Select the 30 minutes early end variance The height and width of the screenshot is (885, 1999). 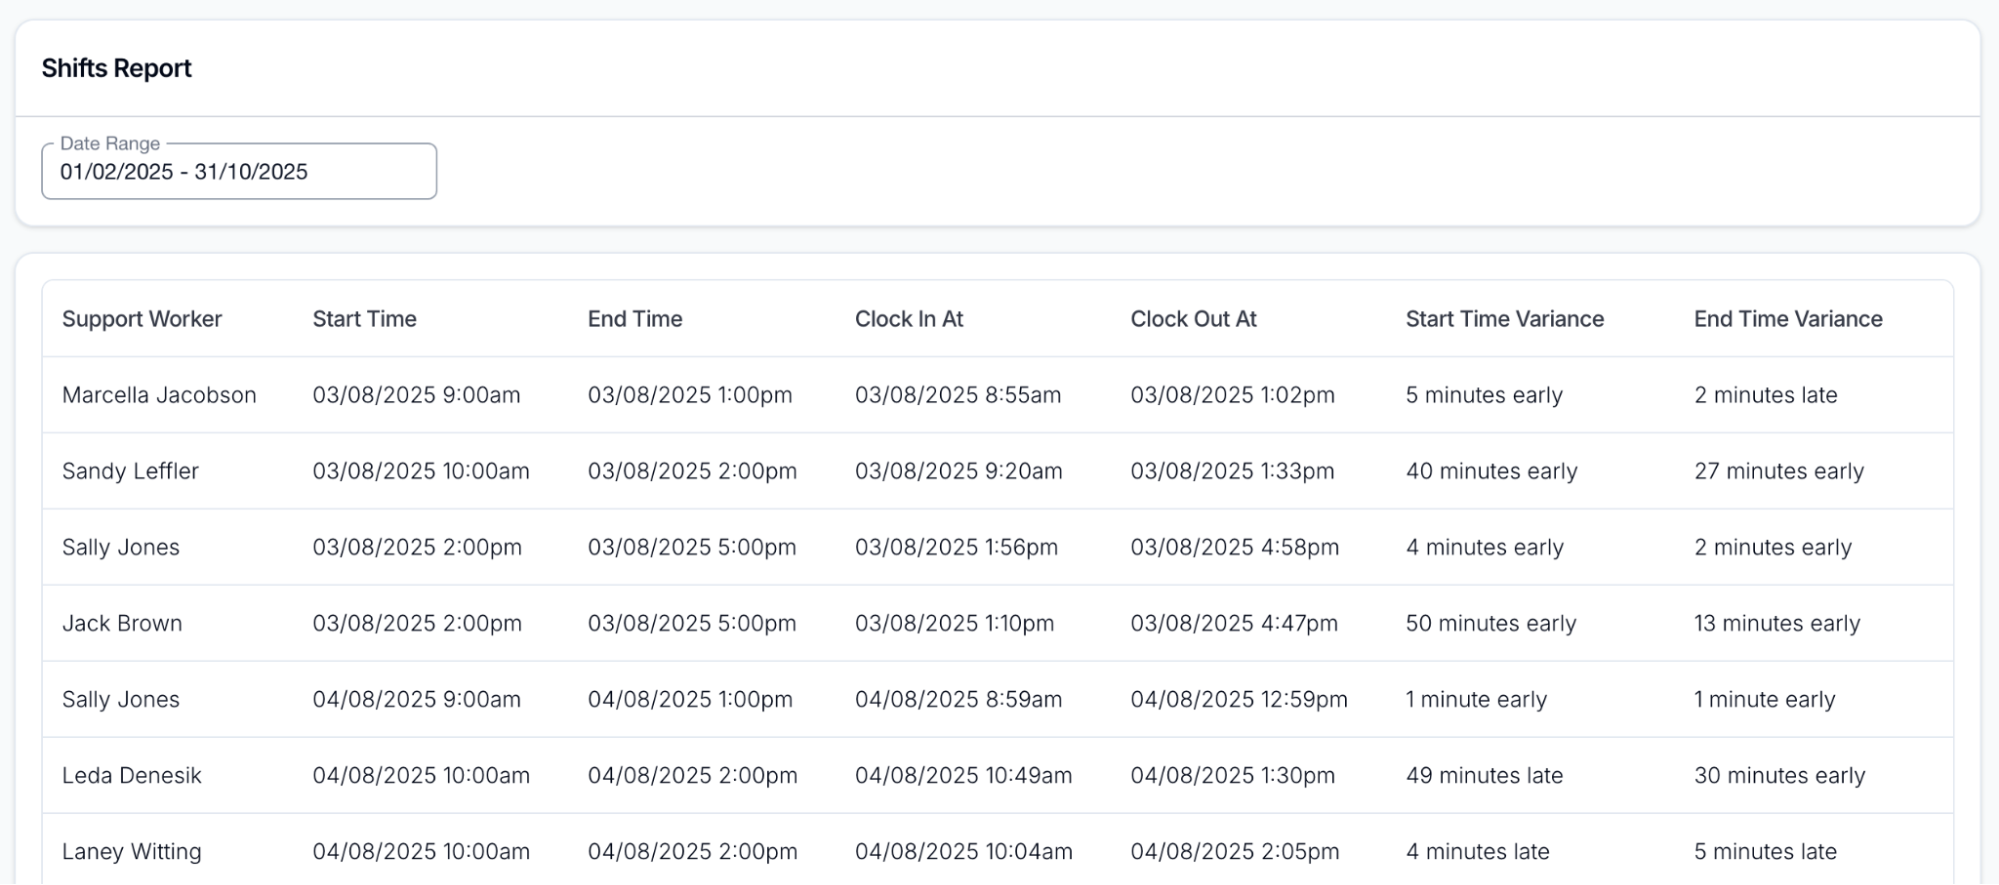click(x=1779, y=775)
